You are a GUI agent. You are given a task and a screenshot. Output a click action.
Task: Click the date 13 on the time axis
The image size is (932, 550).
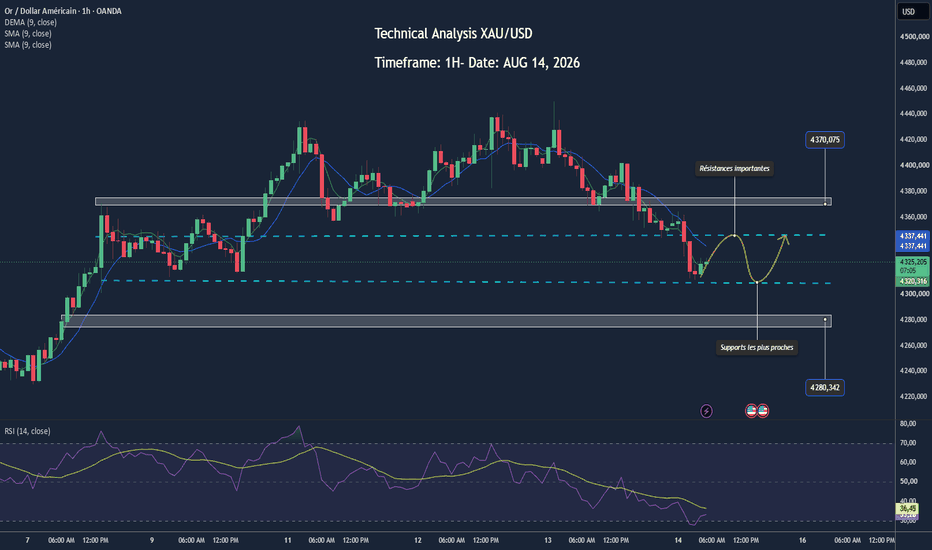tap(548, 540)
